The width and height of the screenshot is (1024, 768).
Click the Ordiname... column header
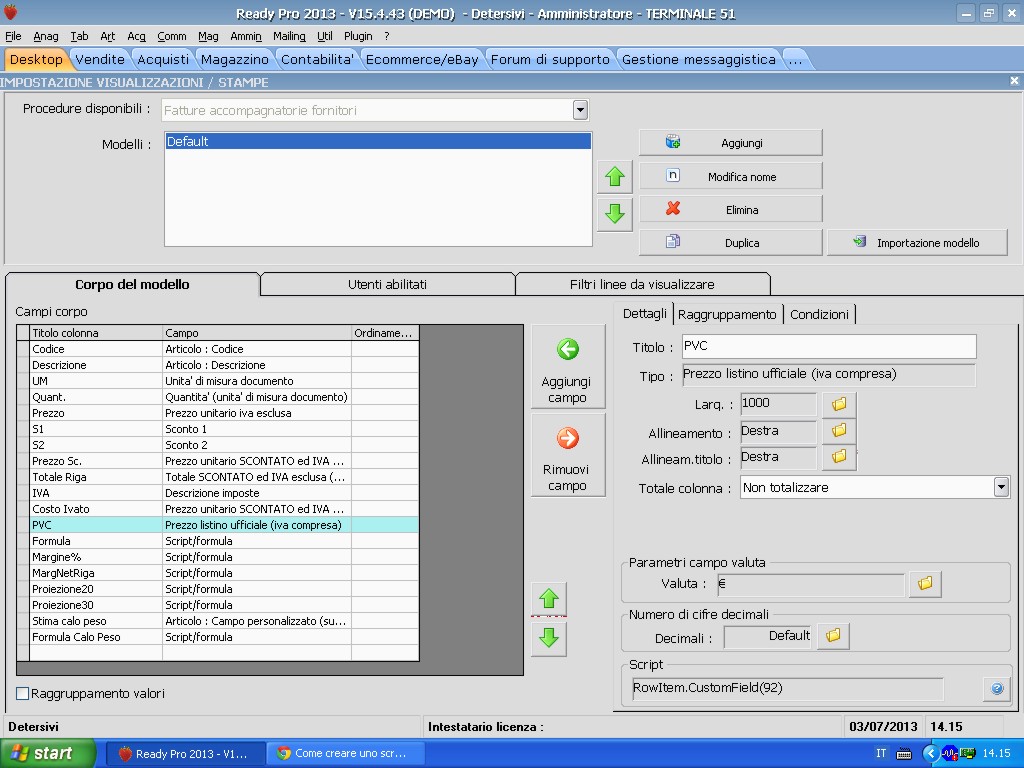tap(385, 333)
